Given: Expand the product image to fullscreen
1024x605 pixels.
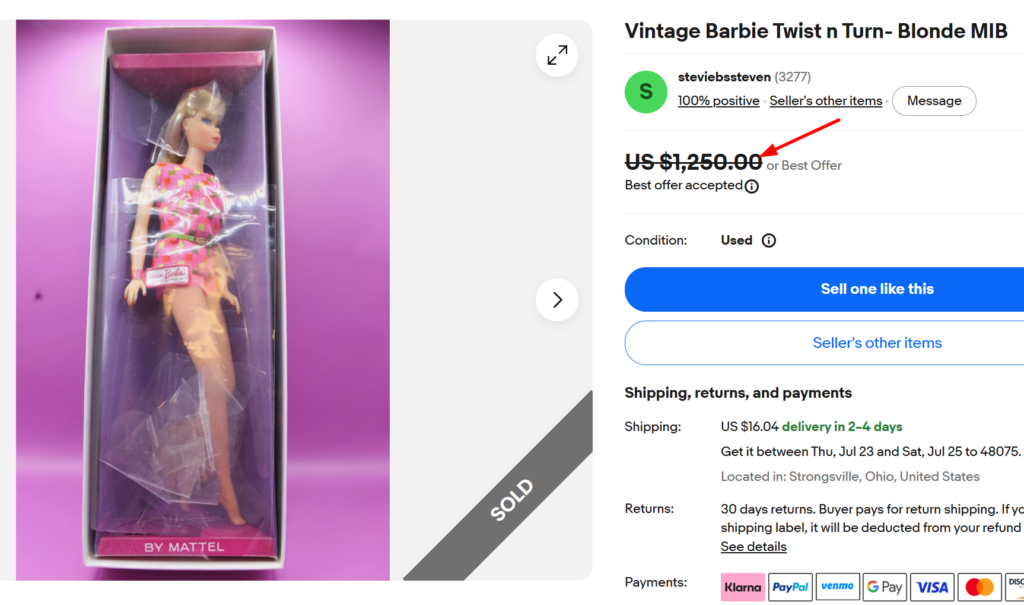Looking at the screenshot, I should [x=557, y=56].
